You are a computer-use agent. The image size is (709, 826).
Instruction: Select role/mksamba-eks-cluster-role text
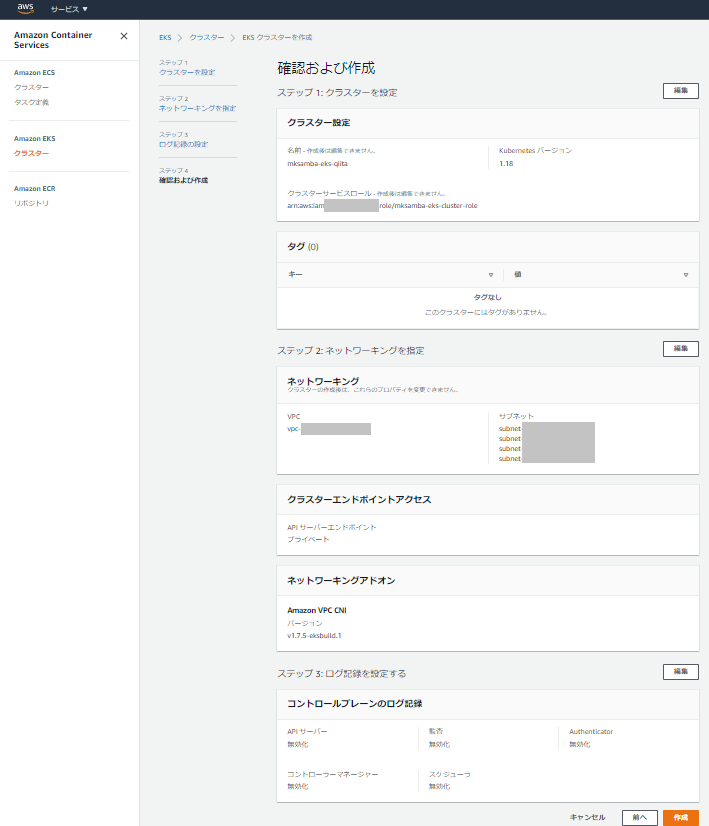428,206
